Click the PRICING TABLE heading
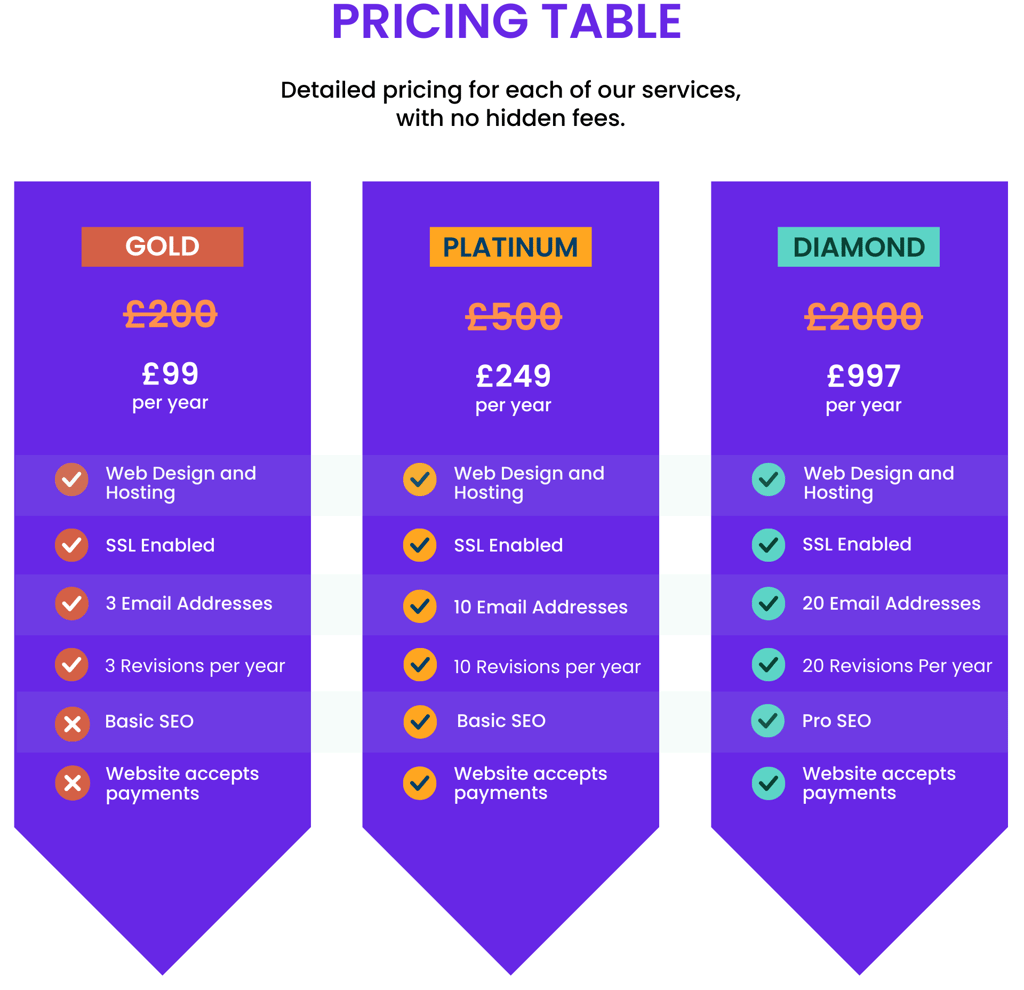The width and height of the screenshot is (1024, 990). [507, 22]
